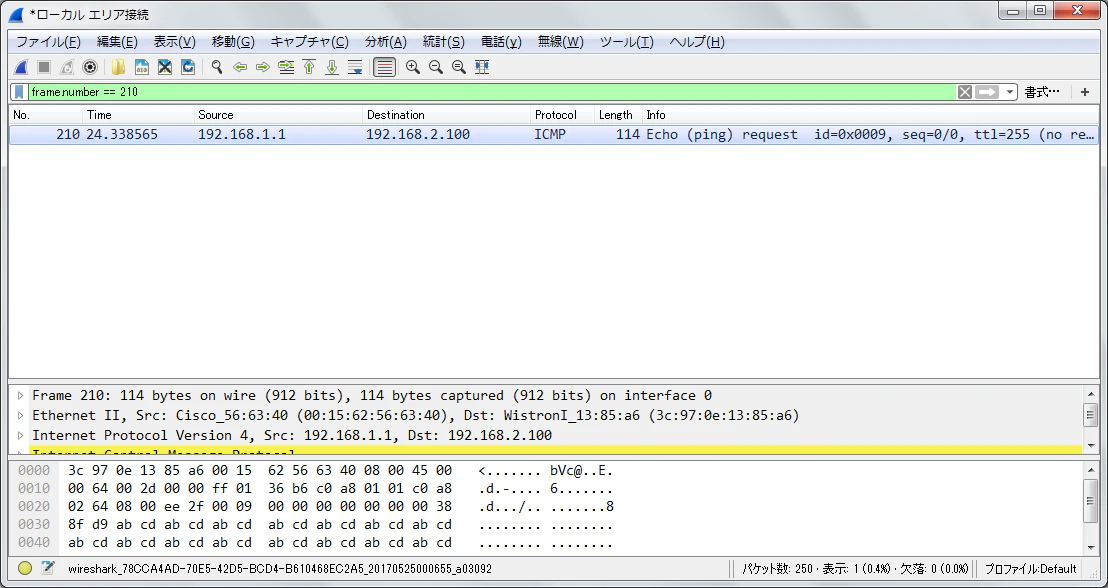This screenshot has width=1108, height=588.
Task: Jump to the first packet
Action: point(309,67)
